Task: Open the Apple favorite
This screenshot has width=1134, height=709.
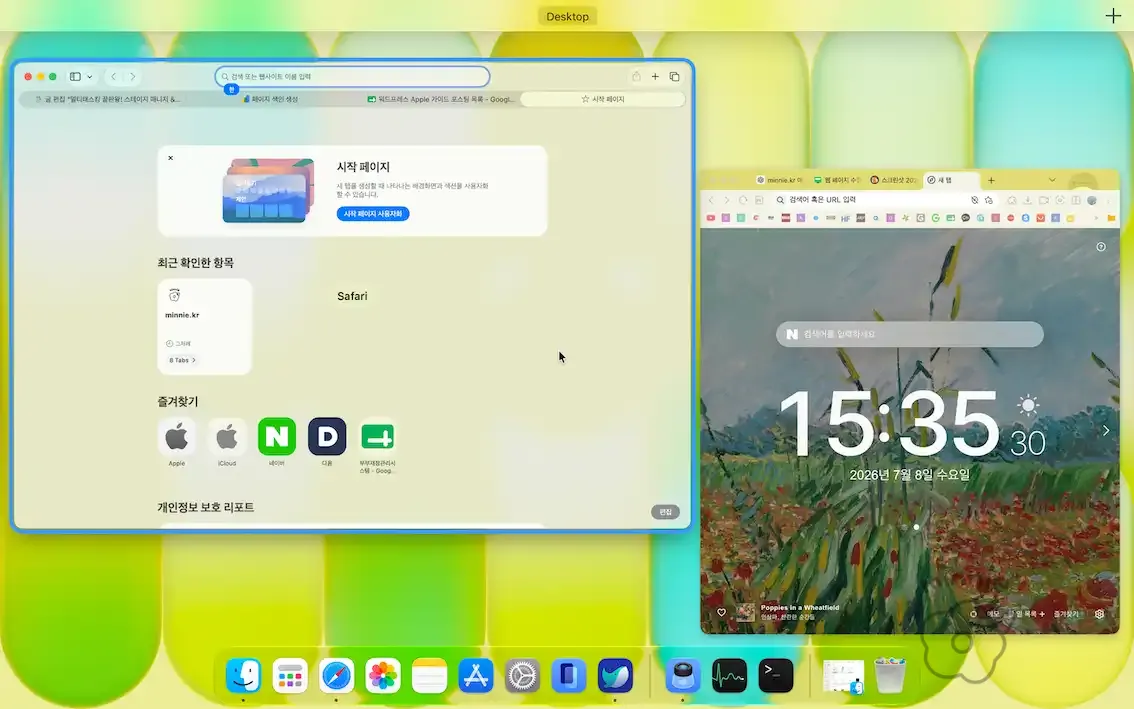Action: [x=176, y=436]
